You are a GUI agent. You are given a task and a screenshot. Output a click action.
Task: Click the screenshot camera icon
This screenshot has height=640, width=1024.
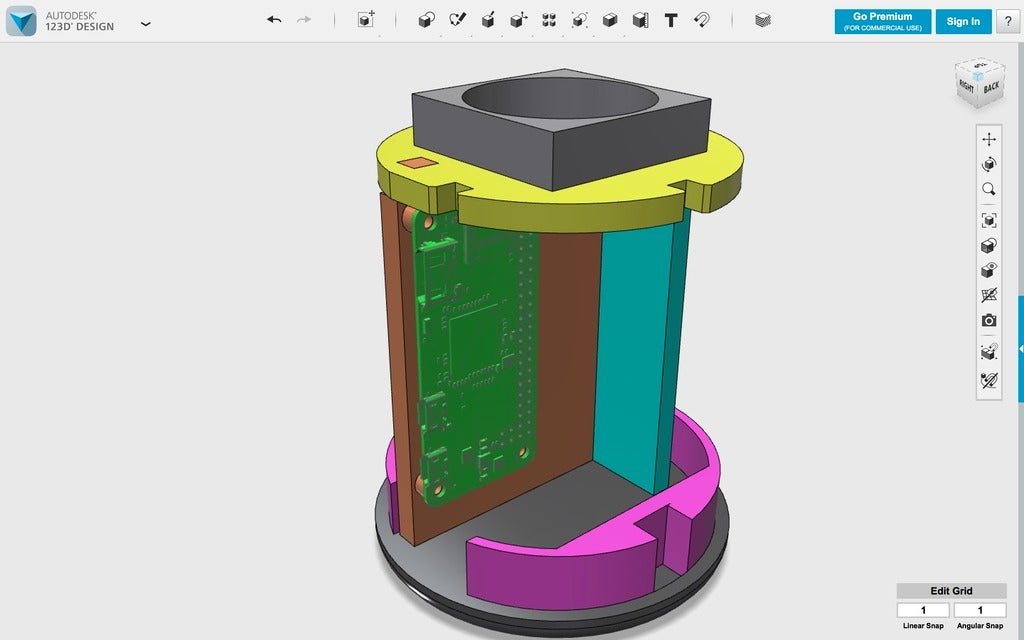(x=989, y=321)
